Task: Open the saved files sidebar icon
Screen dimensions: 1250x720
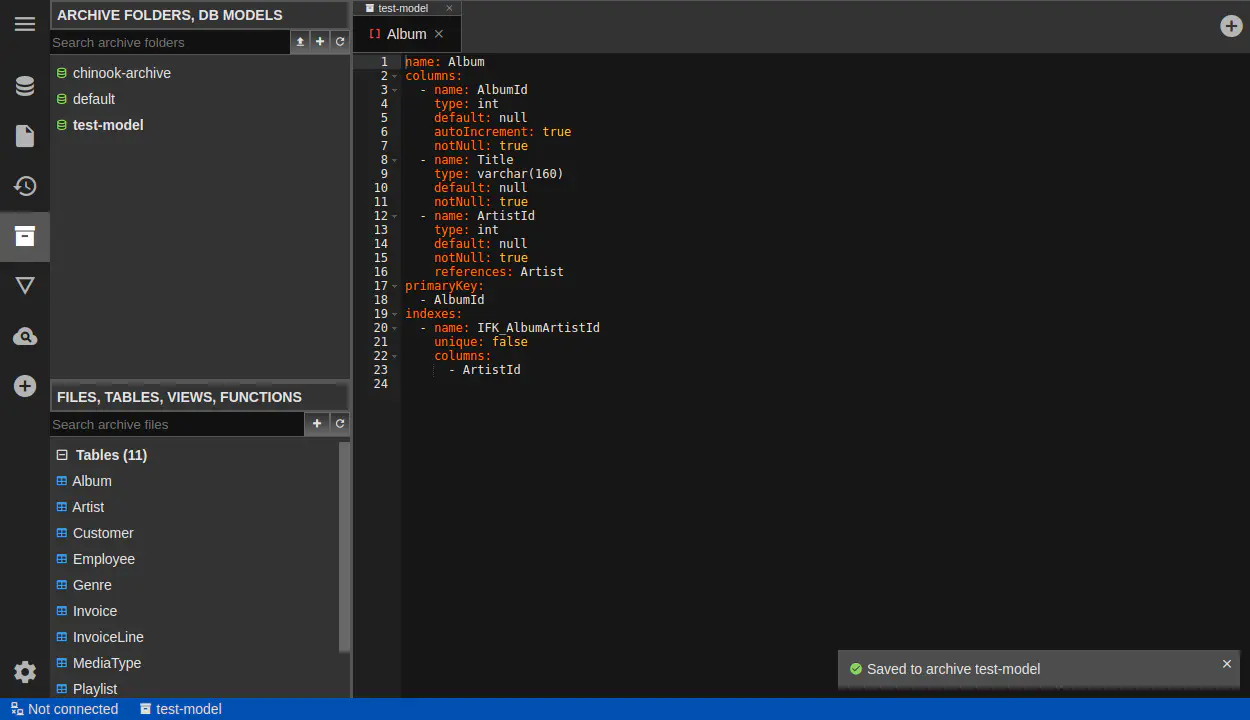Action: point(25,136)
